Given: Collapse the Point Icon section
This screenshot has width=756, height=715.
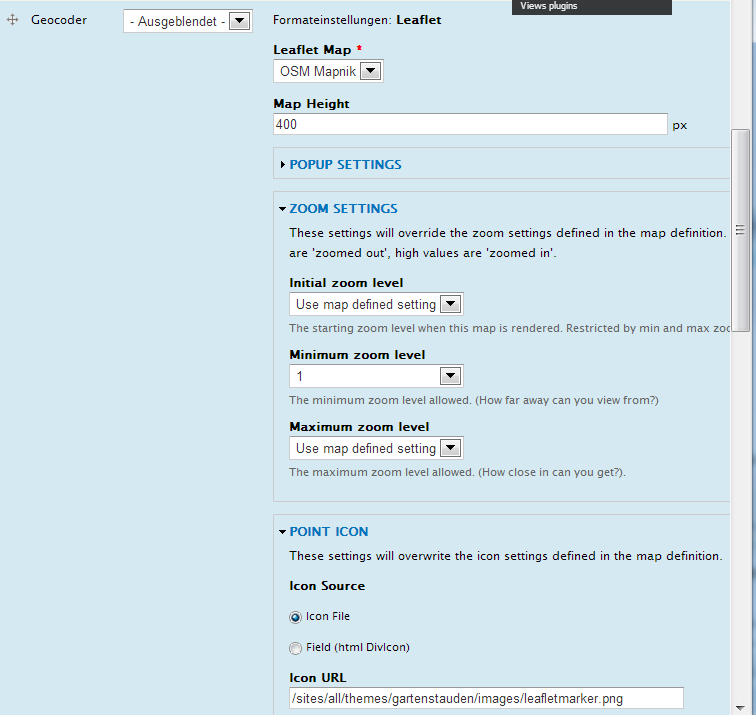Looking at the screenshot, I should pos(283,532).
